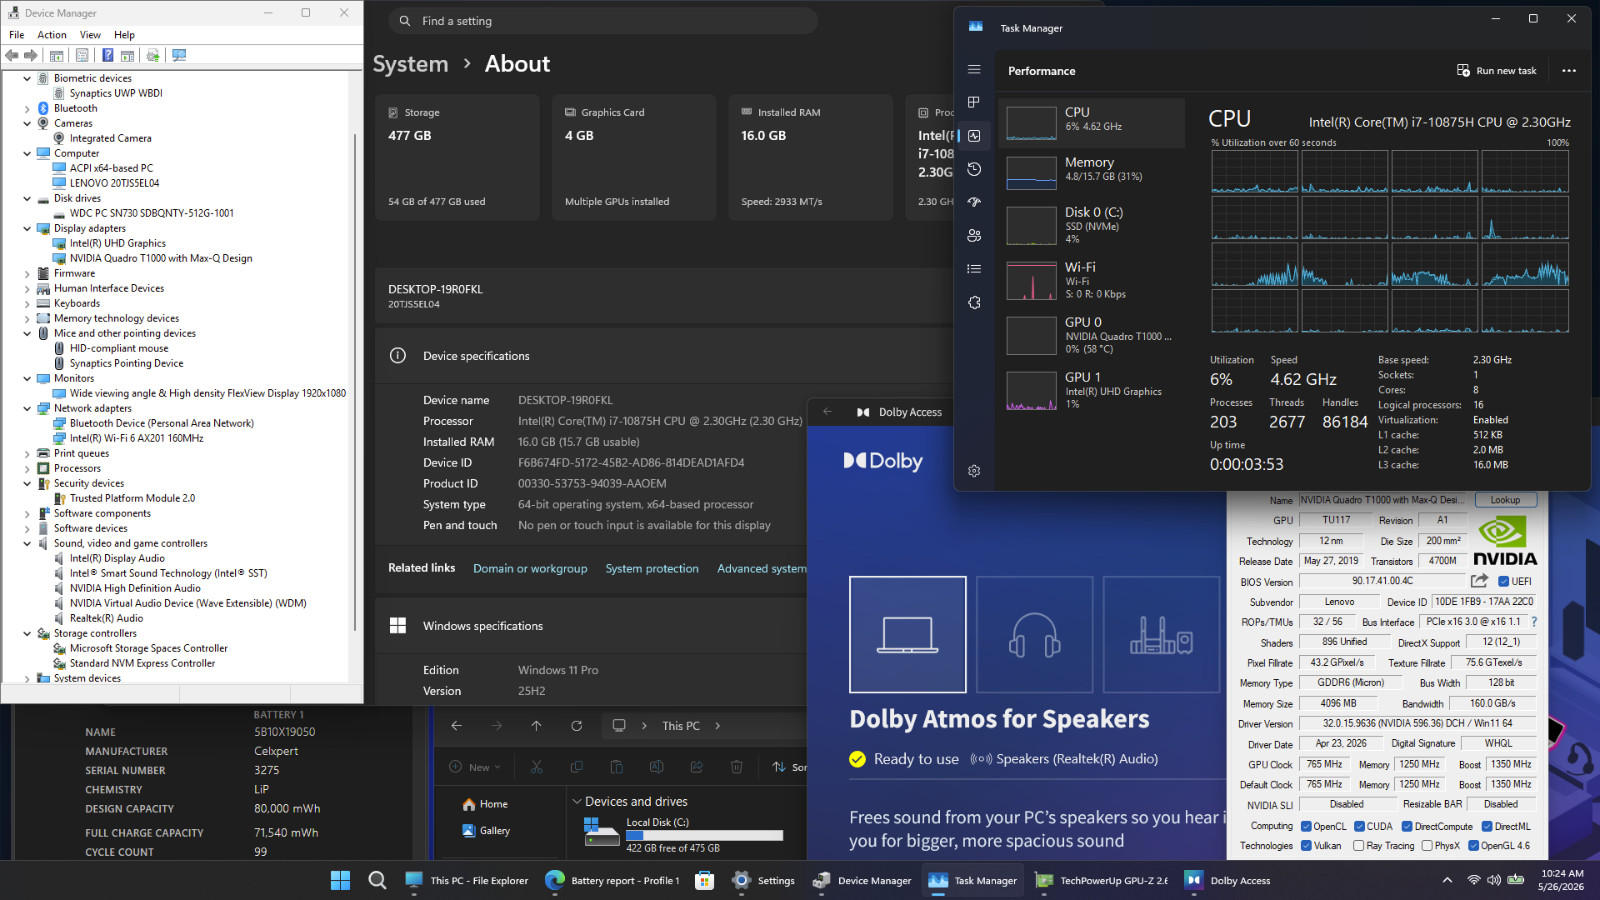The image size is (1600, 900).
Task: Select Memory in Task Manager performance list
Action: coord(1092,173)
